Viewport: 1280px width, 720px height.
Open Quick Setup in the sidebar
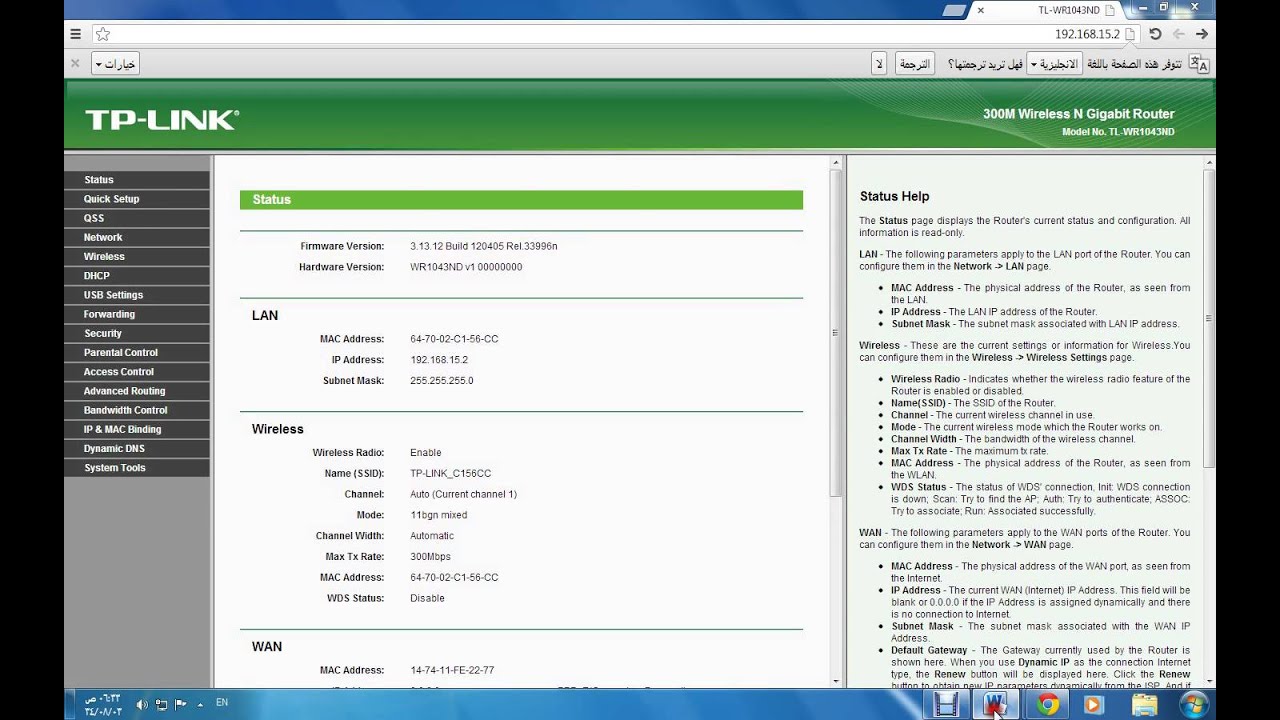click(x=137, y=199)
